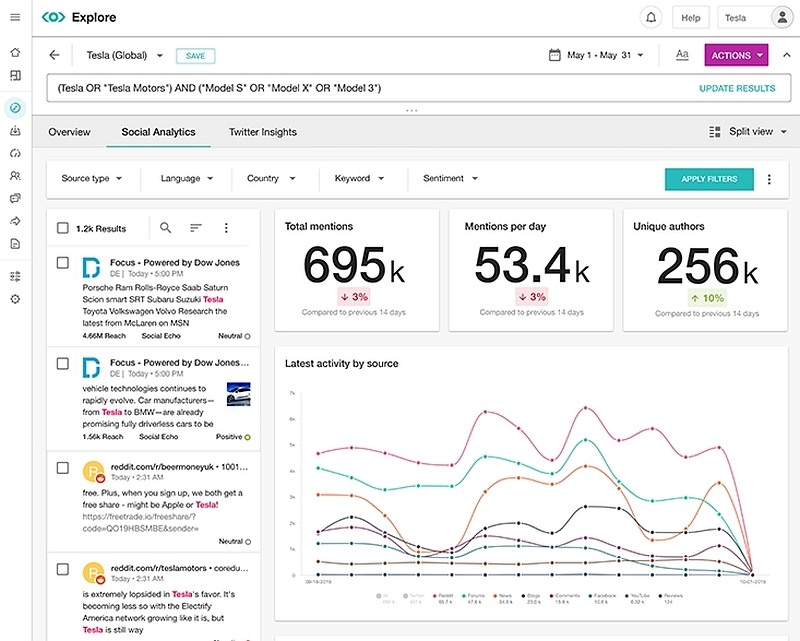Open Source type filter

point(92,179)
